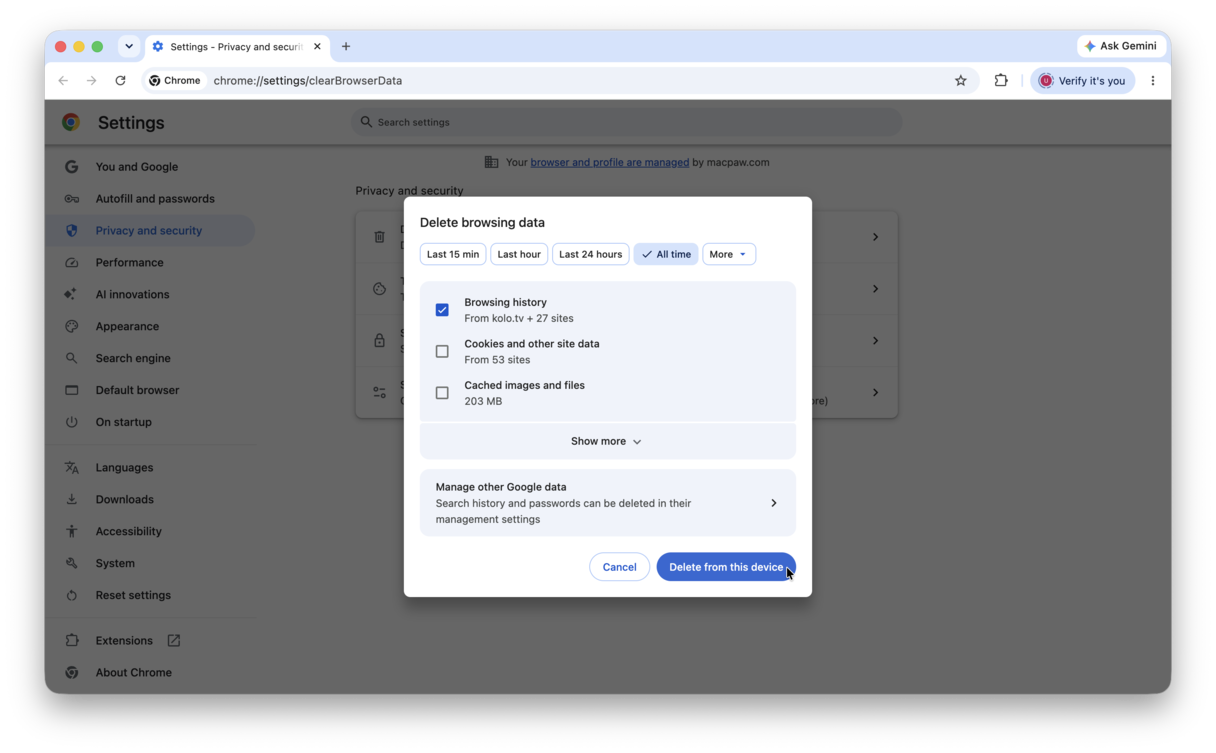Click the download arrow icon for Downloads

tap(72, 500)
